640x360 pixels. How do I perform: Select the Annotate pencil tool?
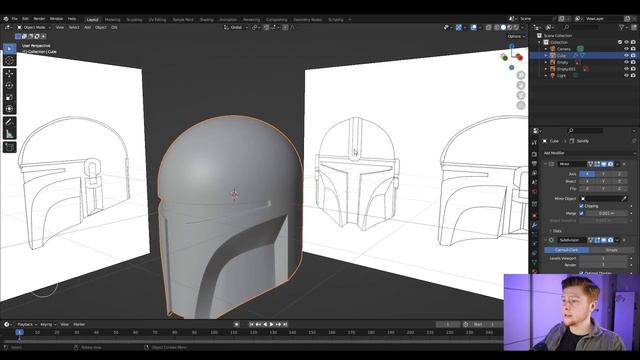click(9, 122)
